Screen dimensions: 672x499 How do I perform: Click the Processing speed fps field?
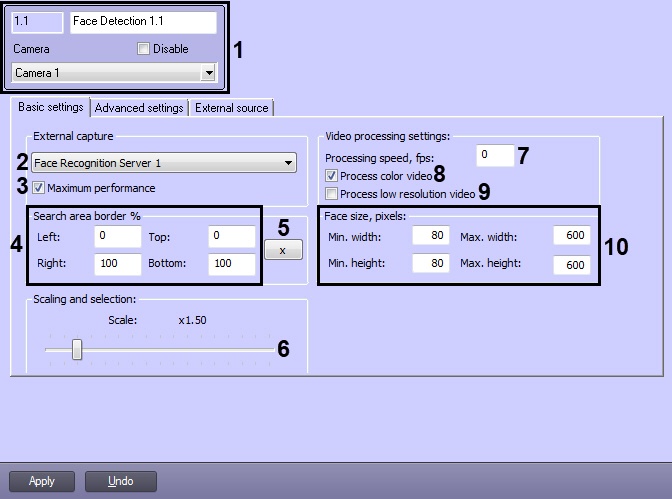495,155
